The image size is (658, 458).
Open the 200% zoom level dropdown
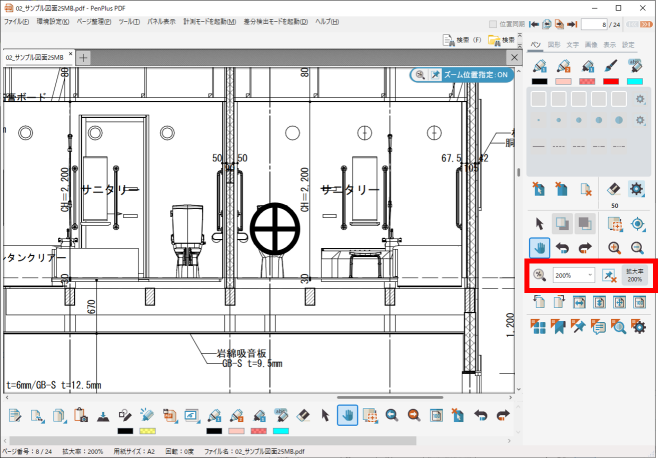591,274
